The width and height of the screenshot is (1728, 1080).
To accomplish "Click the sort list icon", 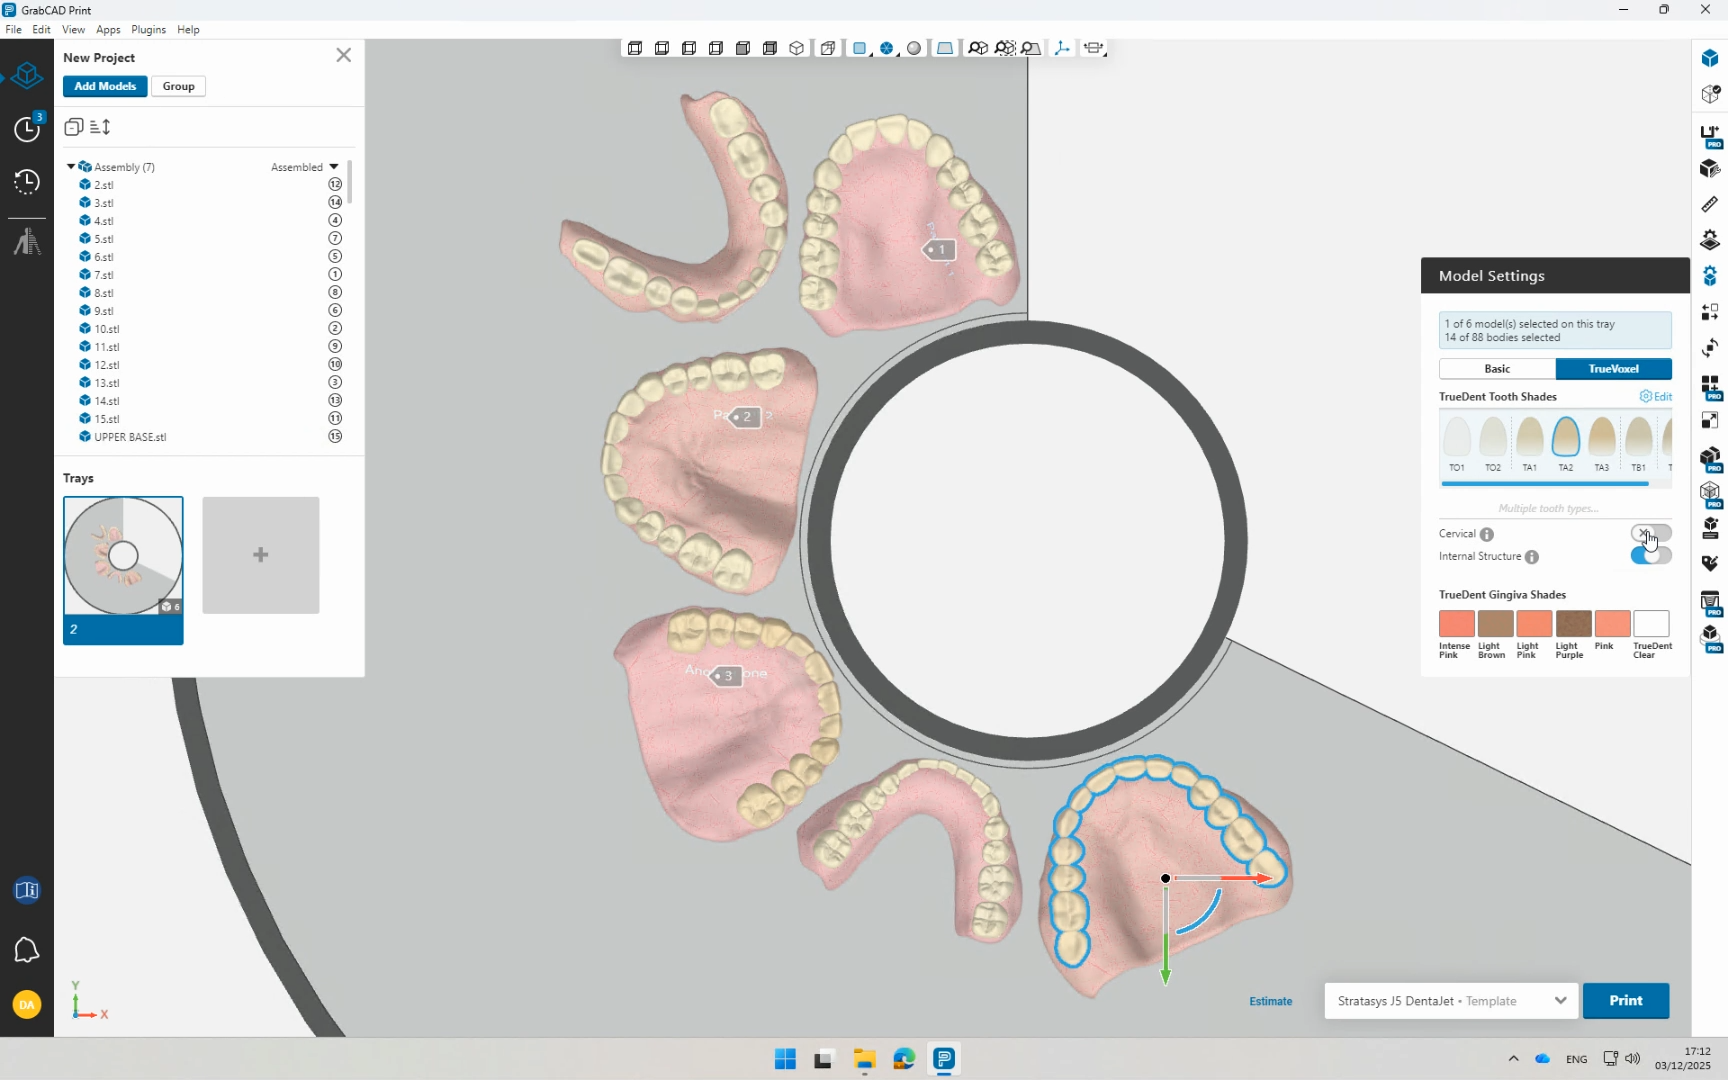I will click(x=100, y=127).
